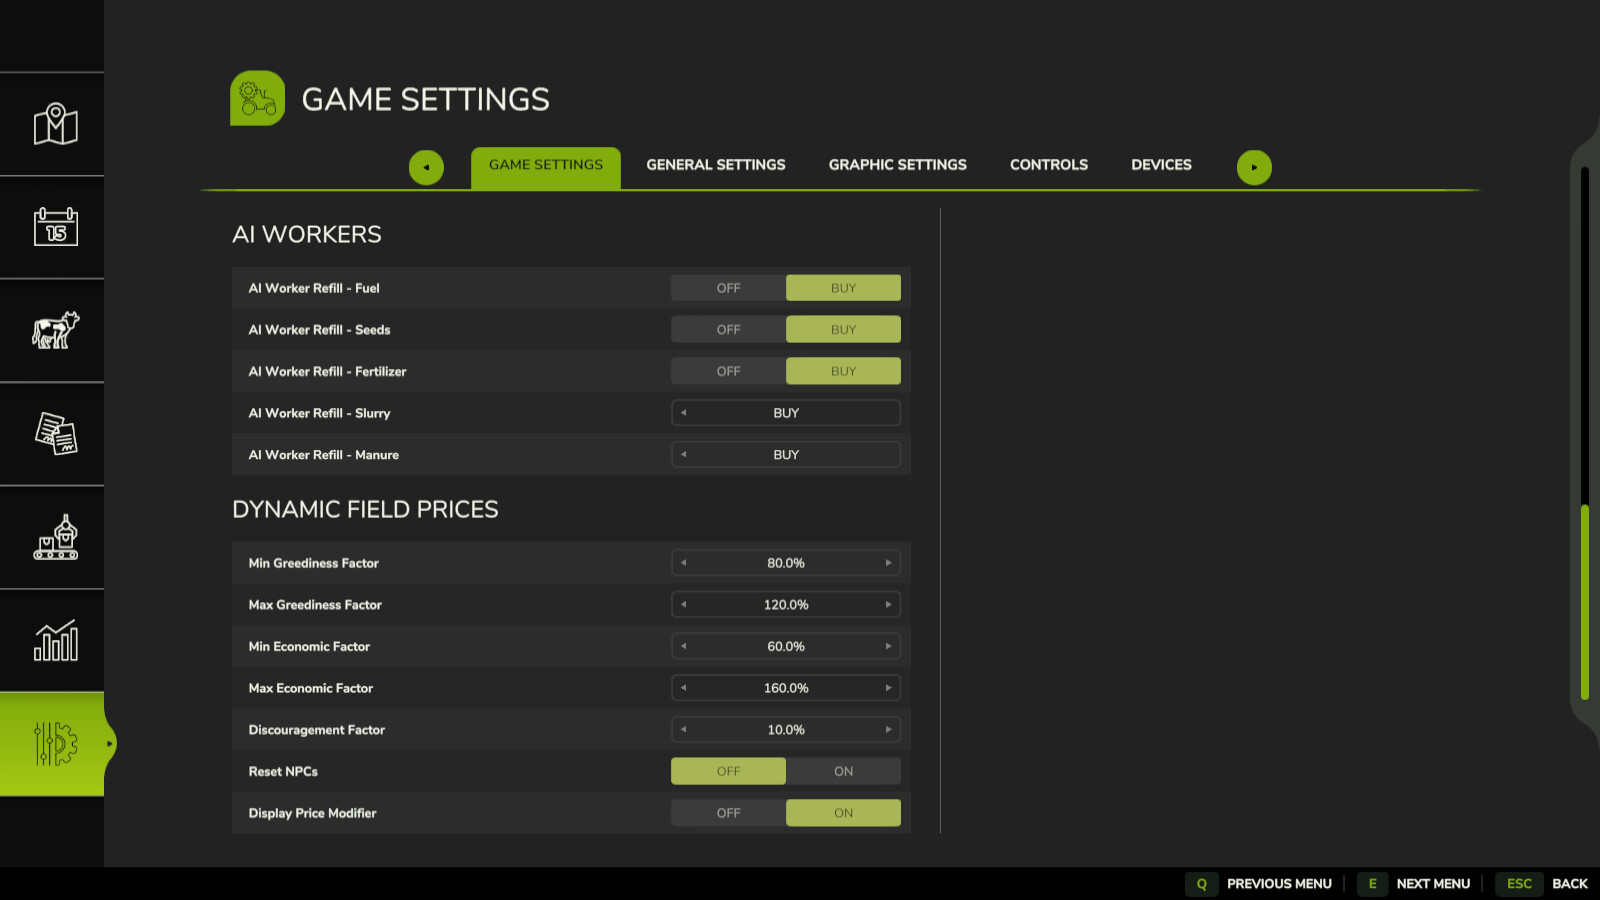Decrease Min Greediness Factor with left arrow
Viewport: 1600px width, 900px height.
(x=683, y=563)
